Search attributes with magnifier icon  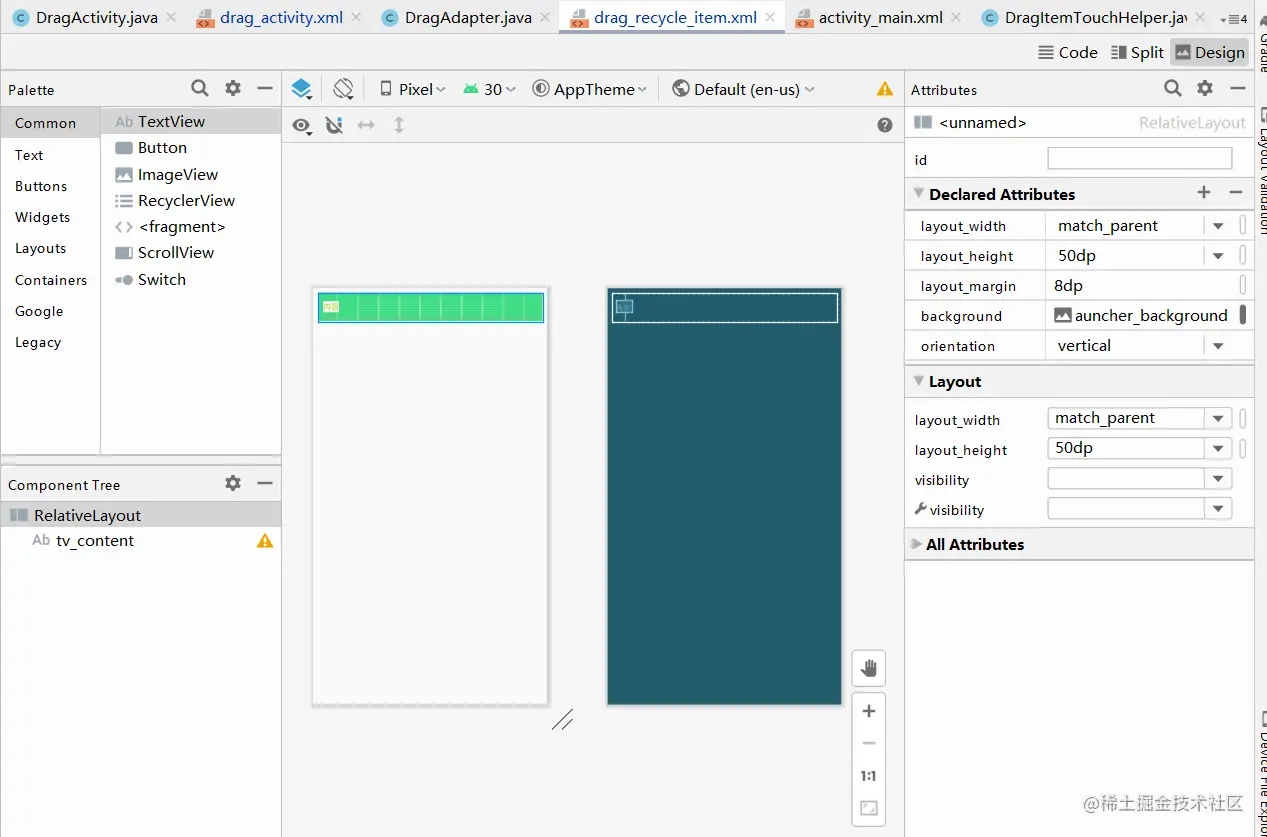[1173, 88]
